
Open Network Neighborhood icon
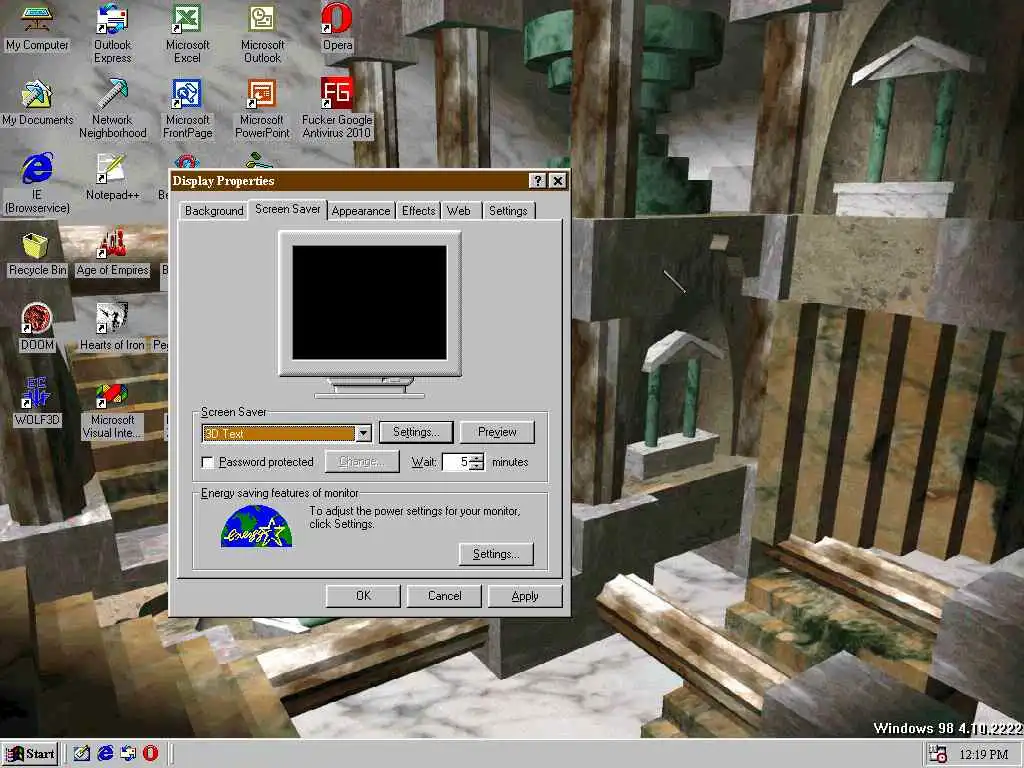112,108
